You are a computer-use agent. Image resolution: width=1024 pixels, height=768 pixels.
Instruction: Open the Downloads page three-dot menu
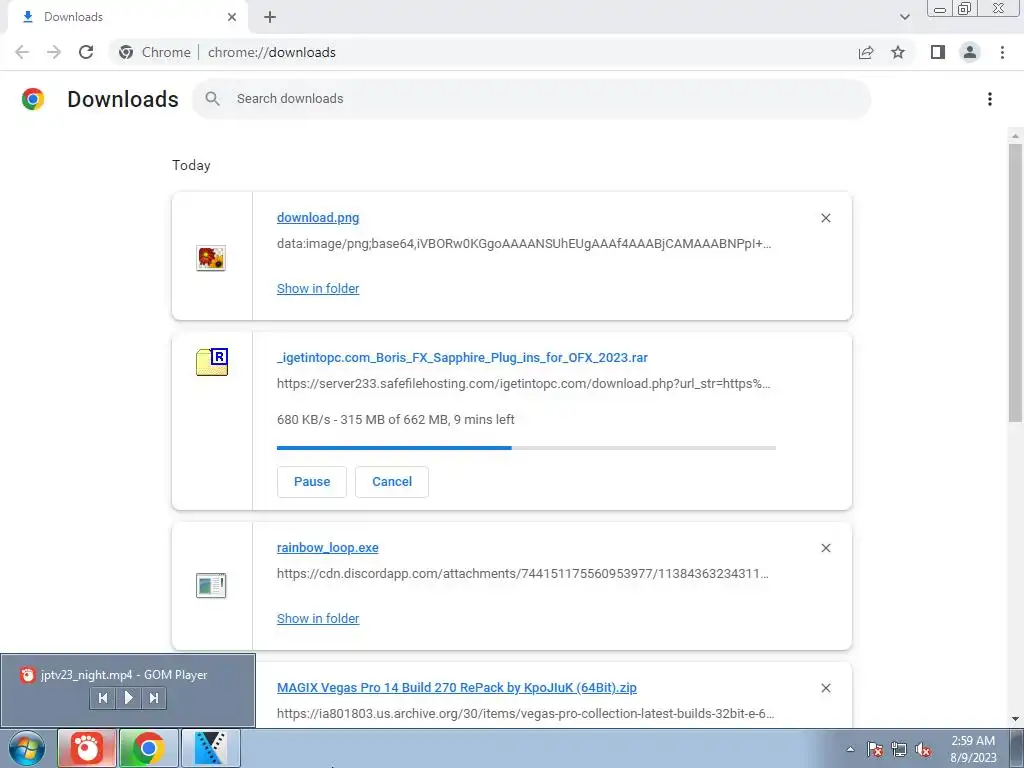pos(990,99)
